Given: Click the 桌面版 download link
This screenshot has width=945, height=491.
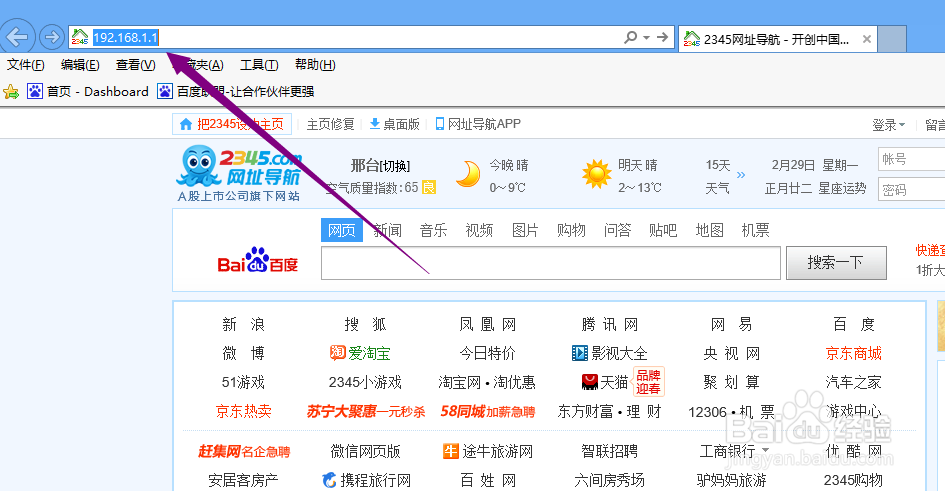Looking at the screenshot, I should 394,124.
